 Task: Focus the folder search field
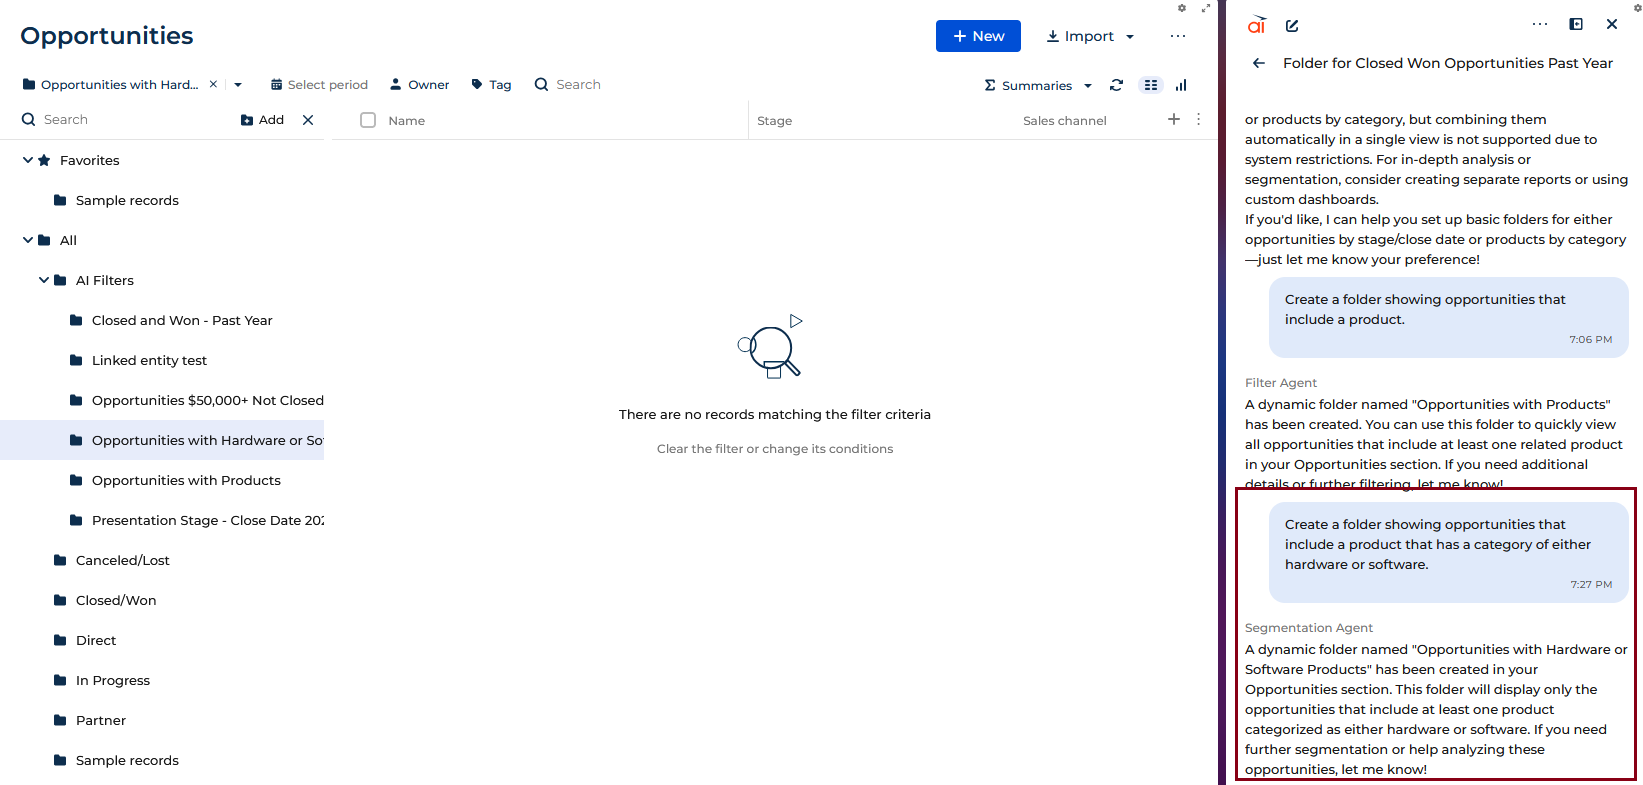pyautogui.click(x=125, y=120)
